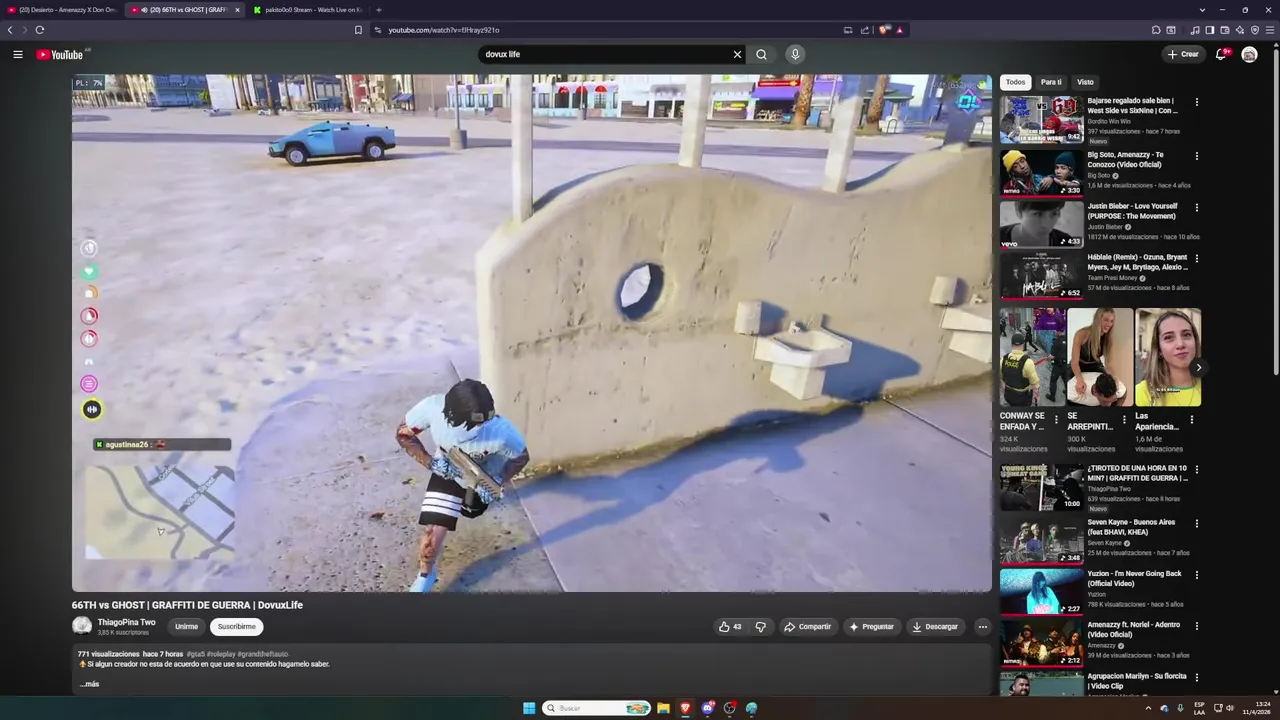Click the Windows taskbar search box

coord(597,708)
